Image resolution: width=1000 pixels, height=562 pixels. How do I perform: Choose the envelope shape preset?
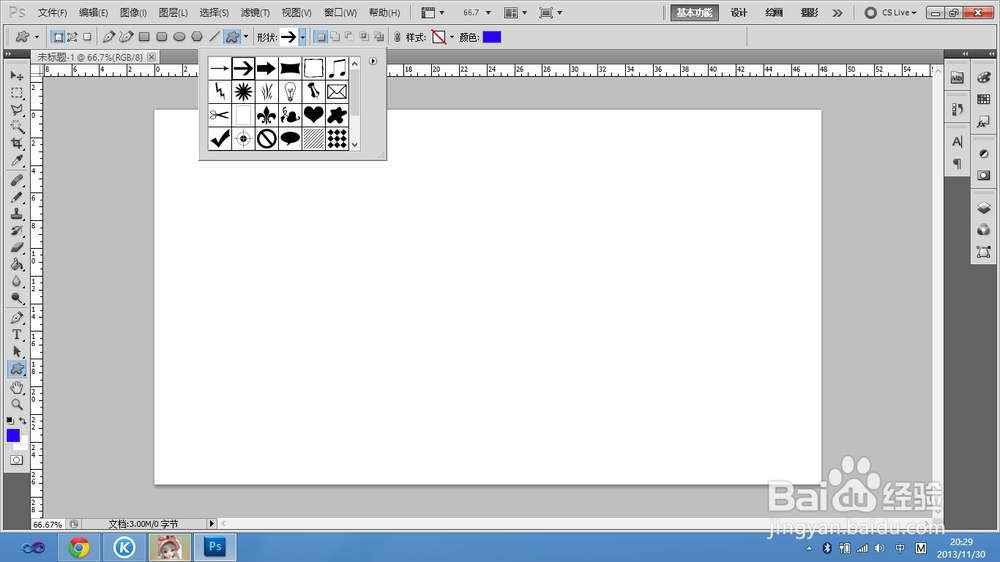(x=337, y=91)
